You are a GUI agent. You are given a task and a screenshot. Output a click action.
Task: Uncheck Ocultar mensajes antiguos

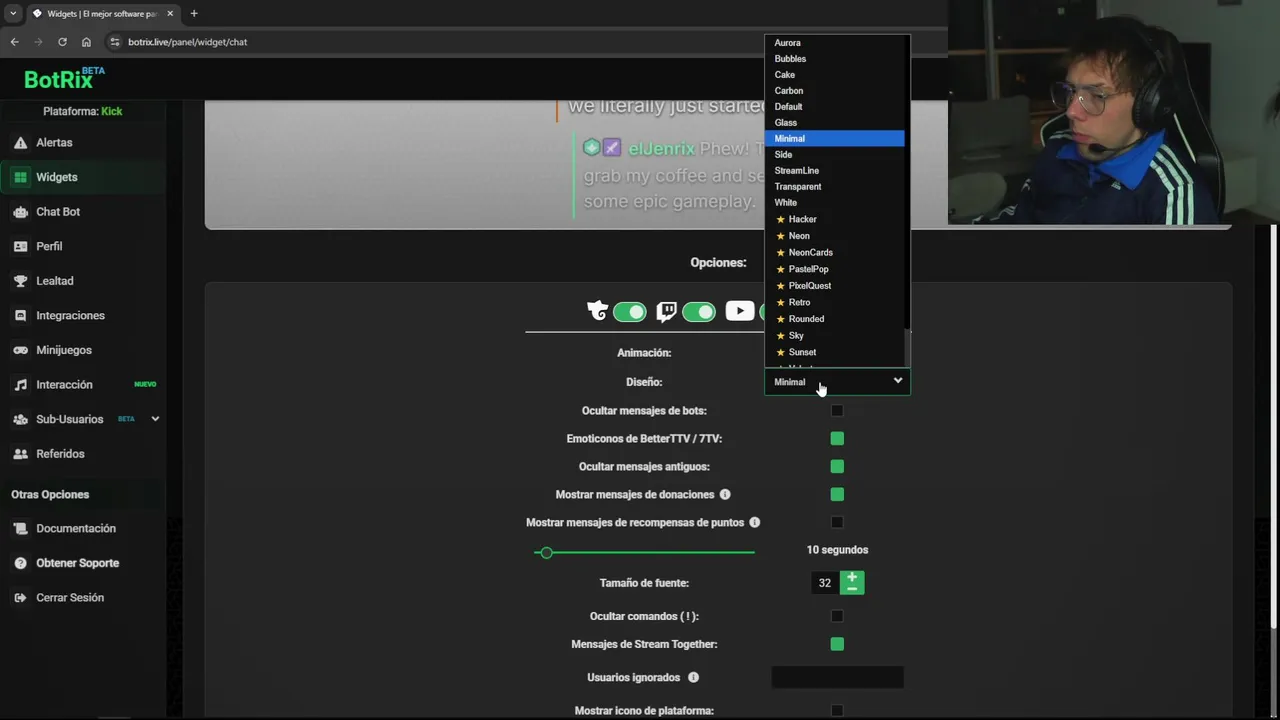pyautogui.click(x=837, y=466)
